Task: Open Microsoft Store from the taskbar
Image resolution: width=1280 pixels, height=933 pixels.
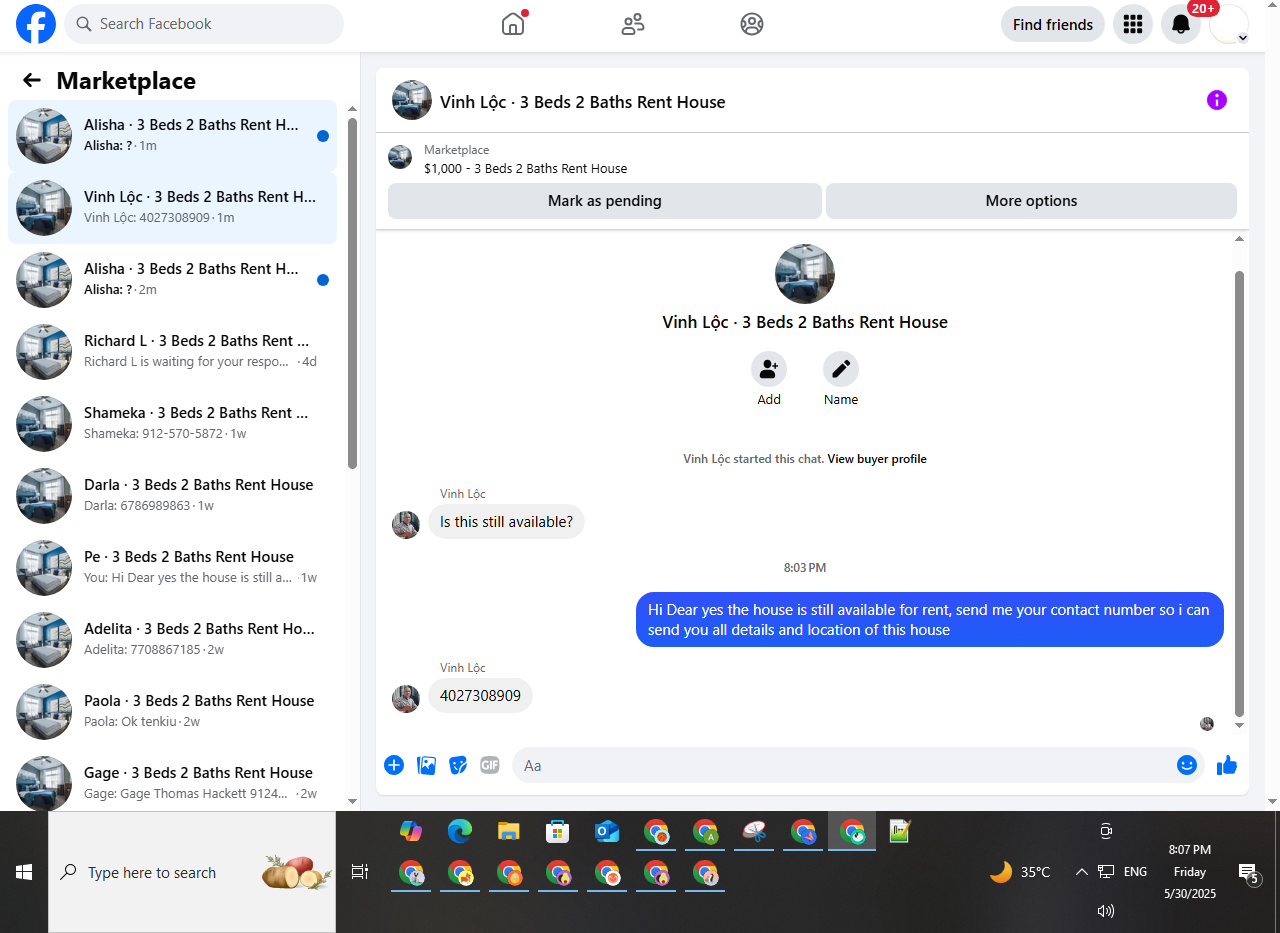Action: point(557,831)
